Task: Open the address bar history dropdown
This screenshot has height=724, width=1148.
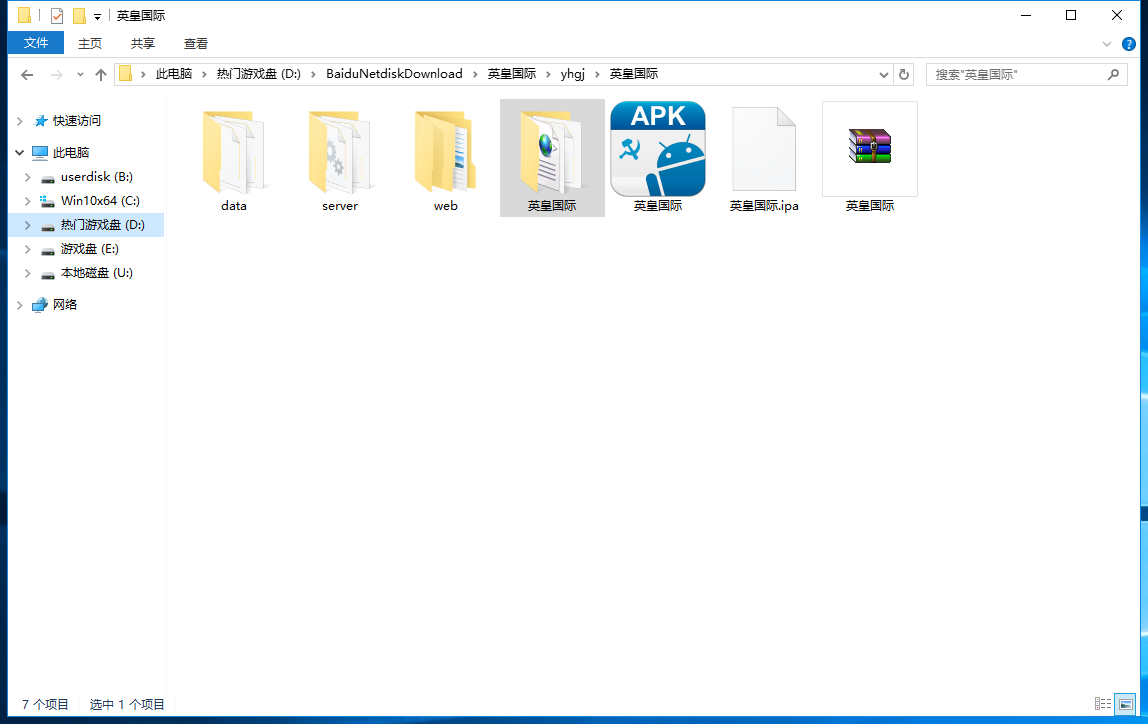Action: (884, 75)
